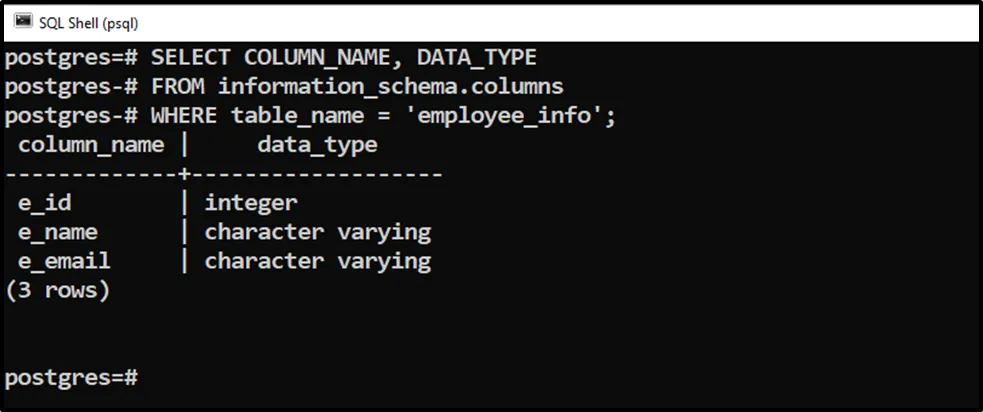
Task: Click the "SQL Shell (psql)" window title
Action: pyautogui.click(x=88, y=20)
